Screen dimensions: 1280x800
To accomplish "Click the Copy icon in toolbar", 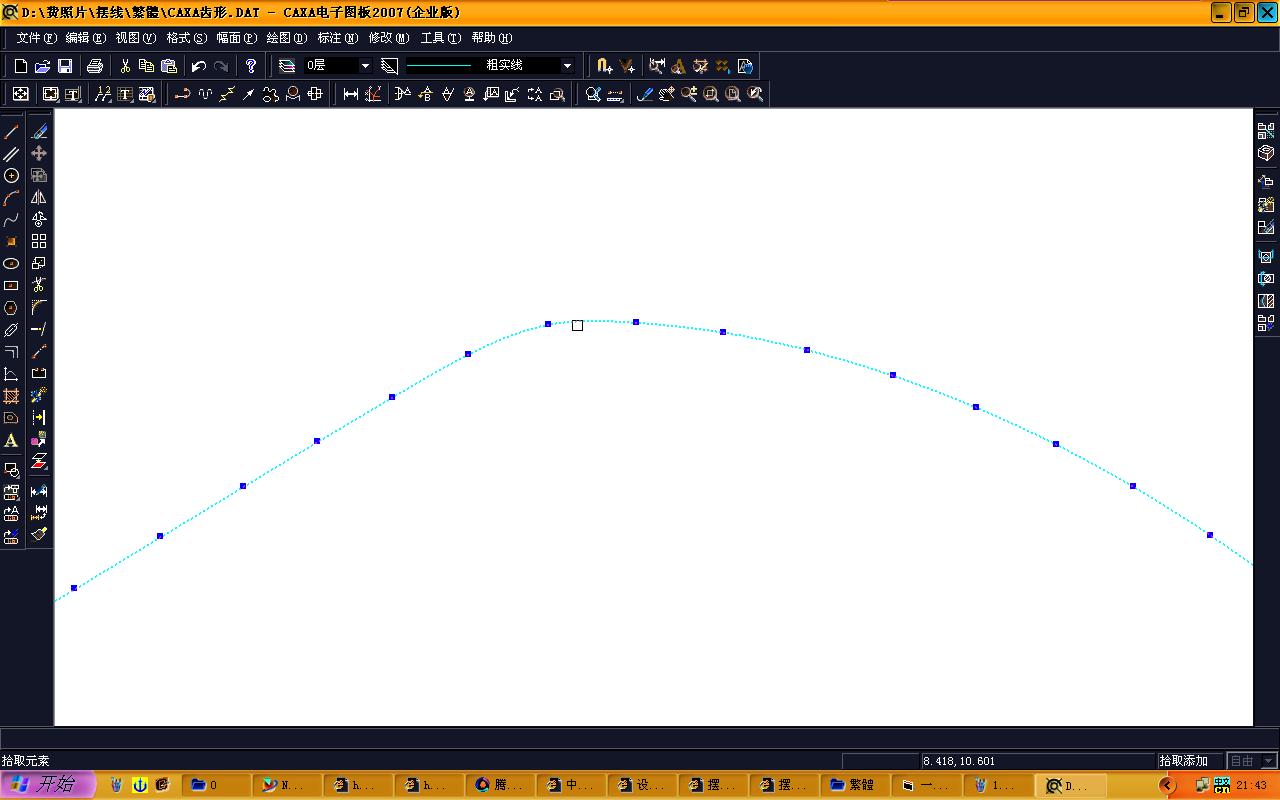I will point(147,66).
